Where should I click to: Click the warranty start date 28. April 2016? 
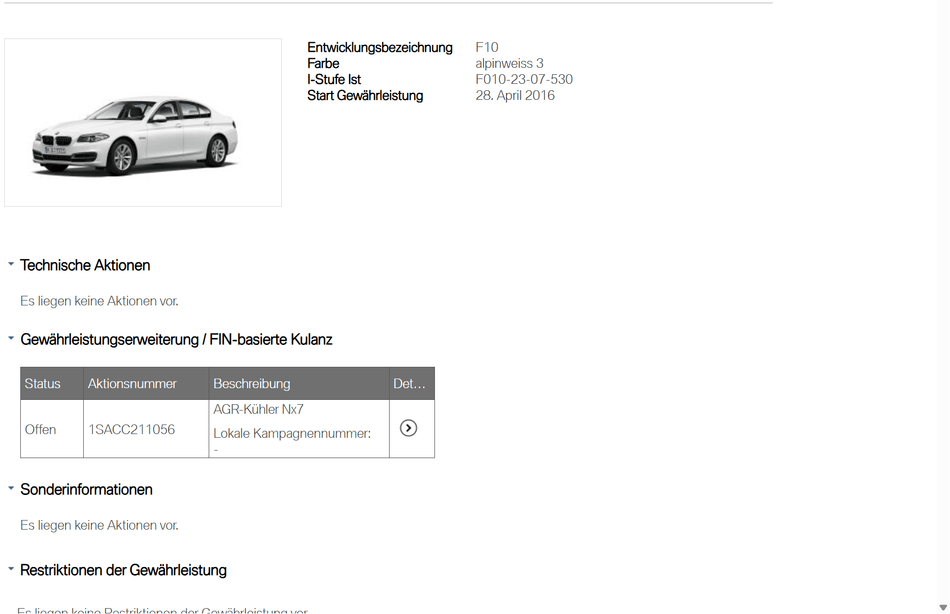click(514, 95)
